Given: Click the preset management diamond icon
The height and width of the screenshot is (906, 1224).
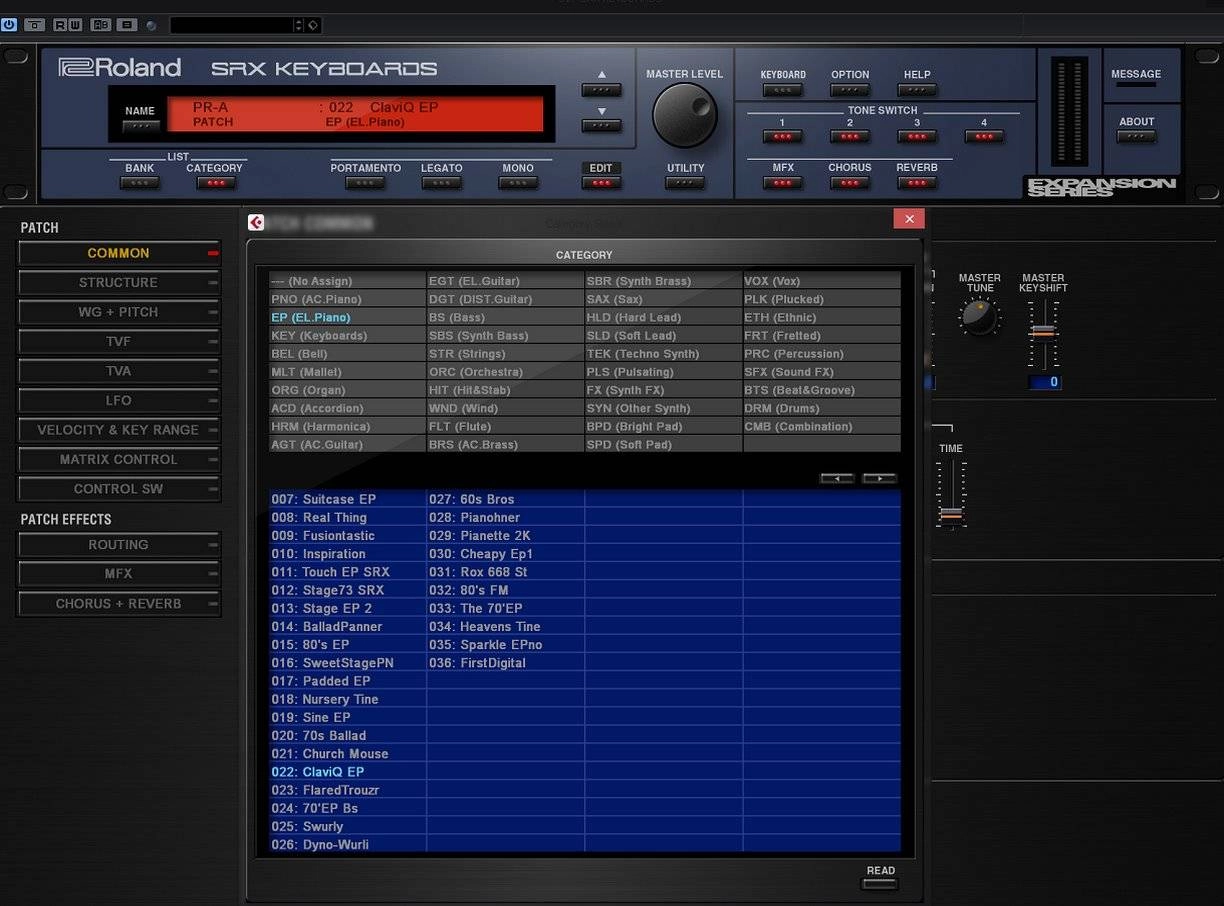Looking at the screenshot, I should (312, 24).
